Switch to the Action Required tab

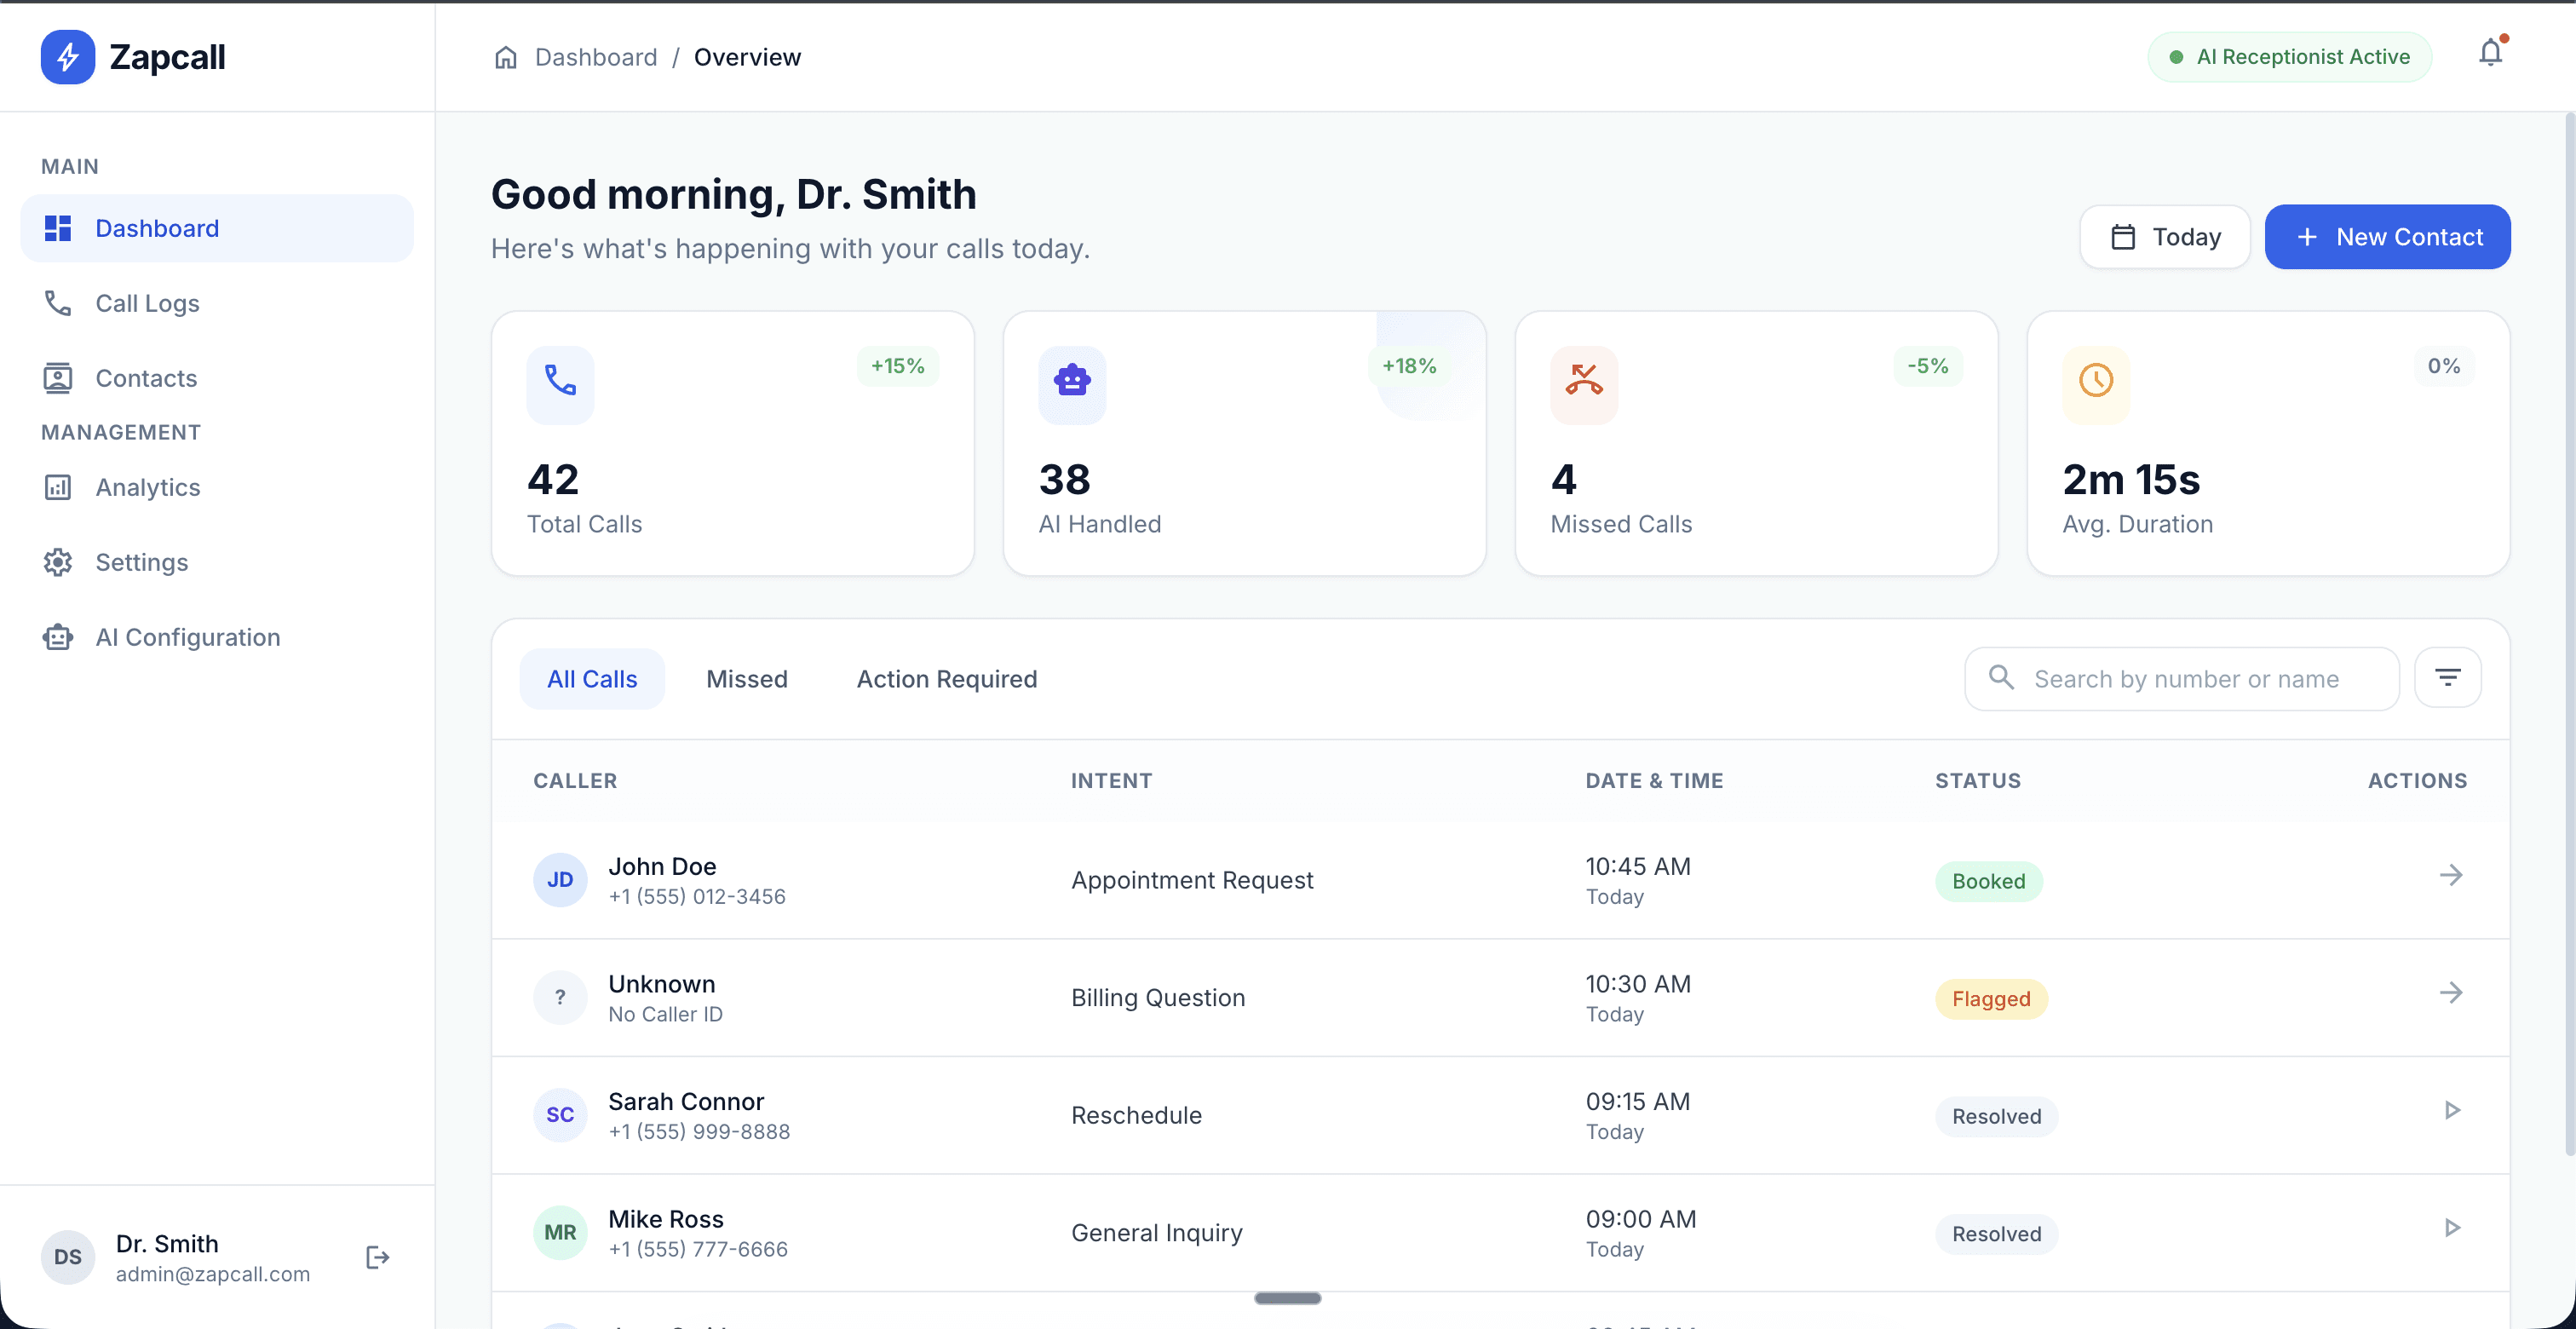click(x=946, y=679)
